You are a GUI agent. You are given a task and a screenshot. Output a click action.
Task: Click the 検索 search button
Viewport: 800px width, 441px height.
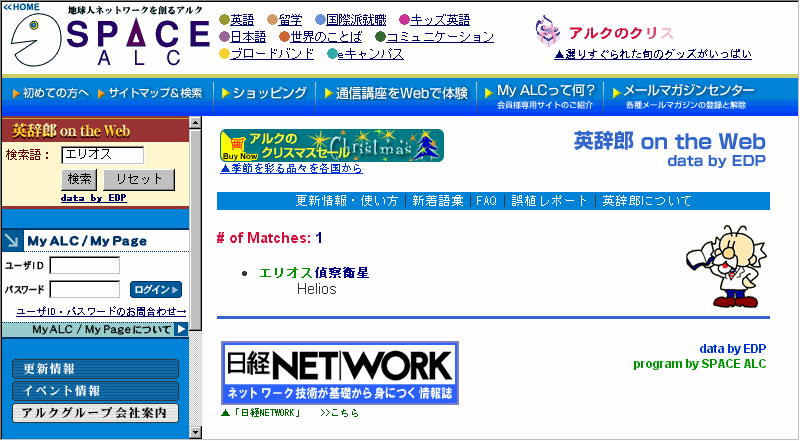click(x=80, y=179)
